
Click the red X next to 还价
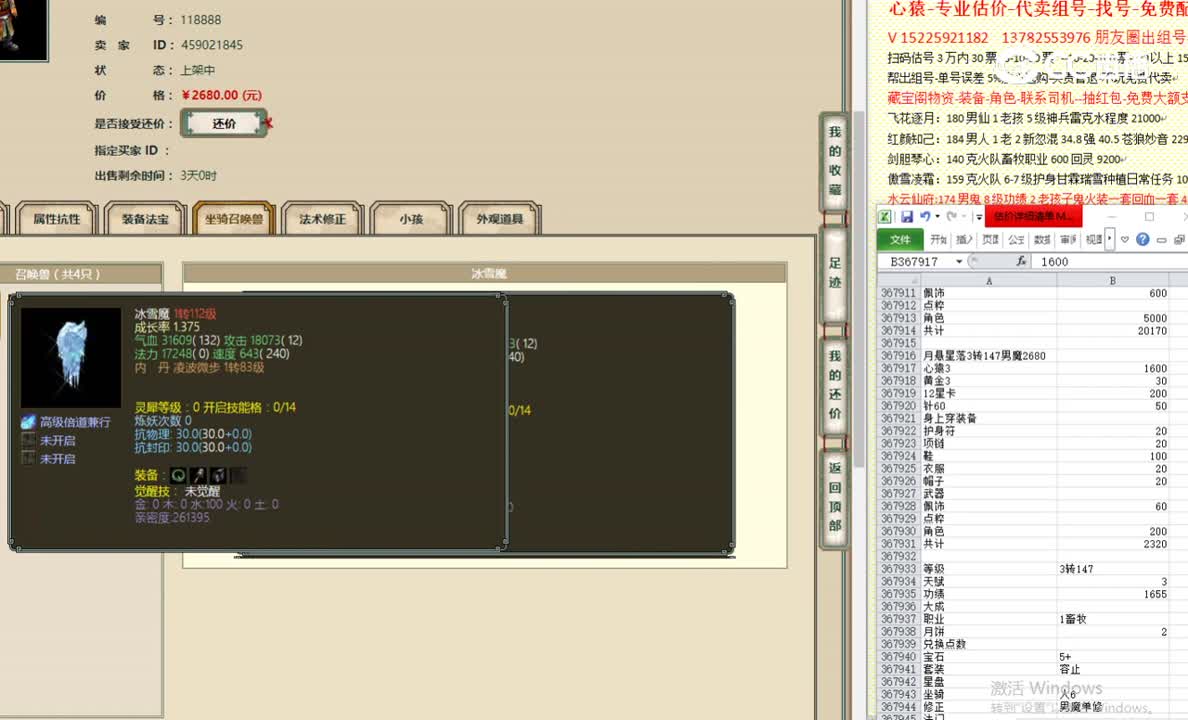[268, 123]
